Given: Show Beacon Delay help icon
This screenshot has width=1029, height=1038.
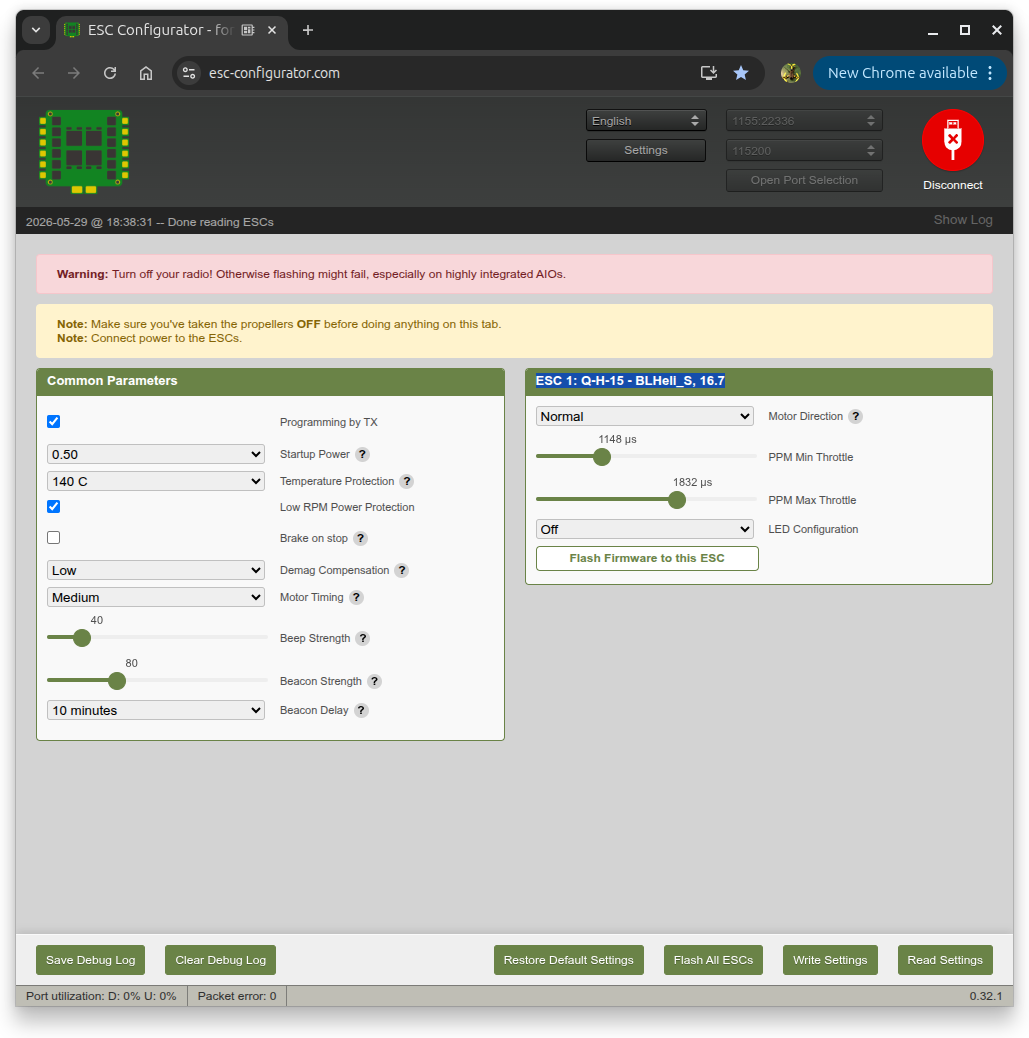Looking at the screenshot, I should click(361, 711).
